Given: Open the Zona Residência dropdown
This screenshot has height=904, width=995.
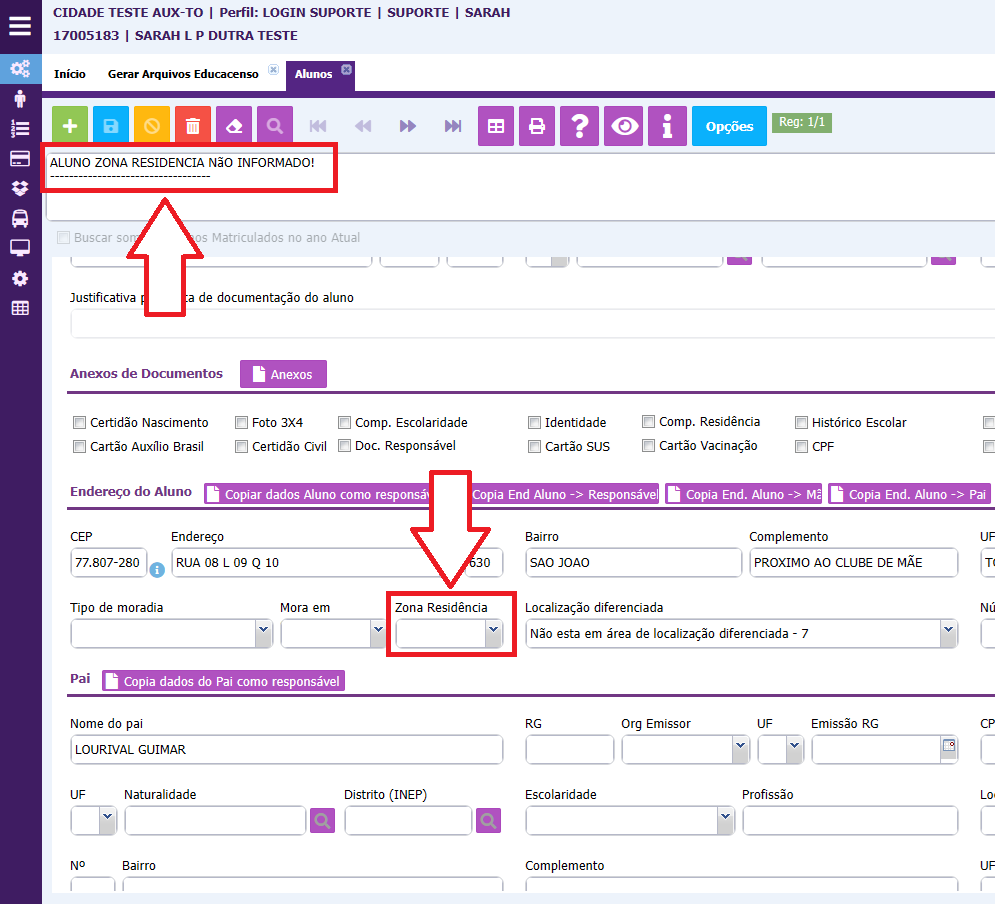Looking at the screenshot, I should click(450, 633).
